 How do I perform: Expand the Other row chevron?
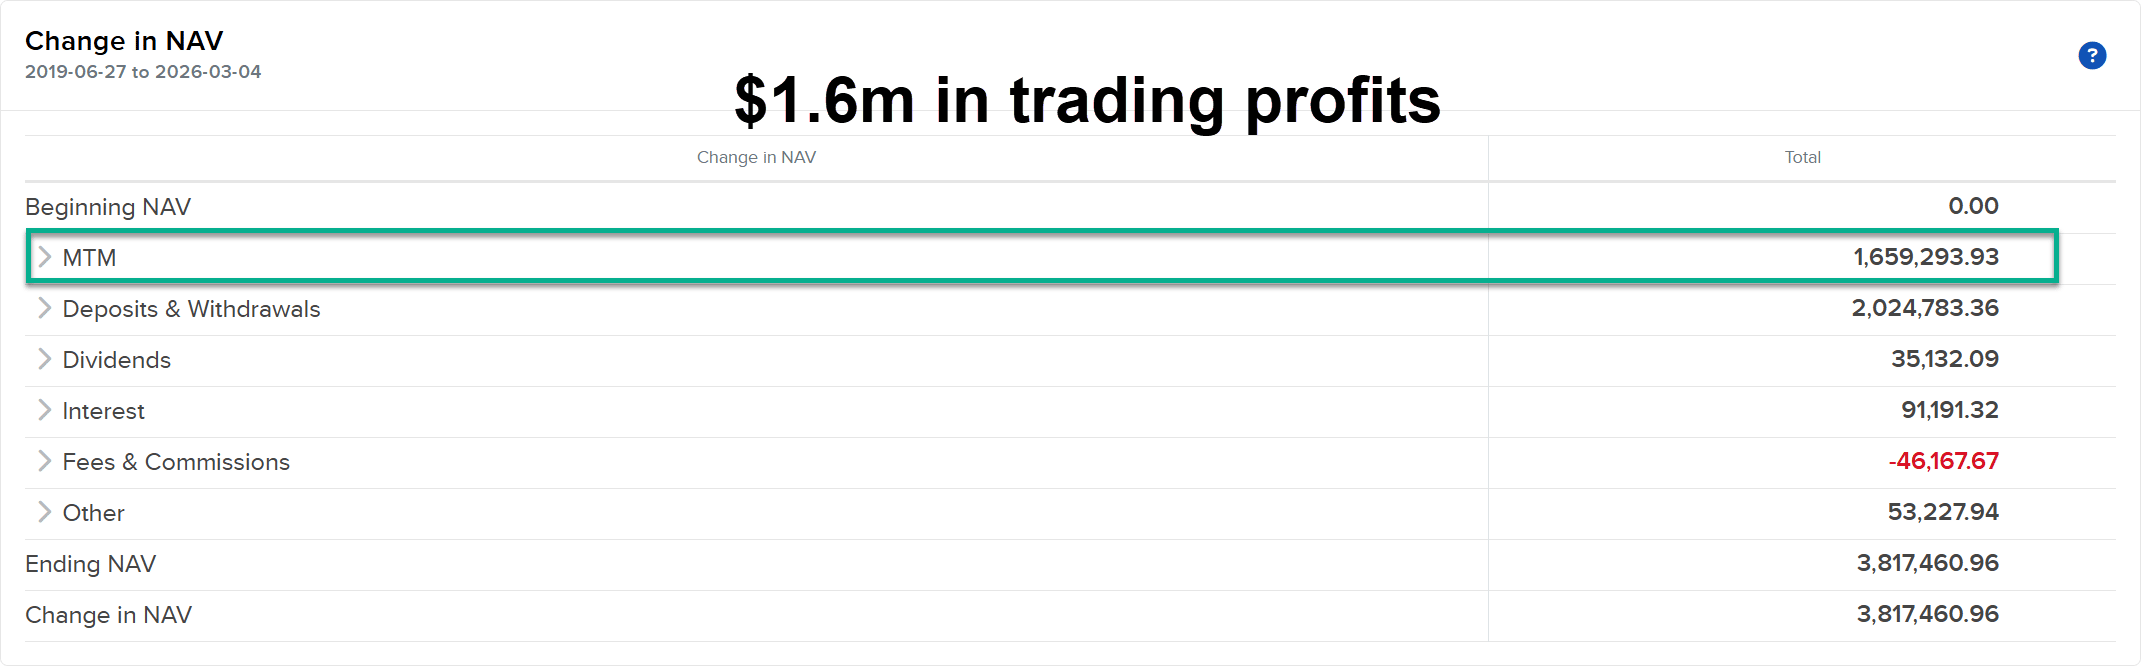(44, 512)
